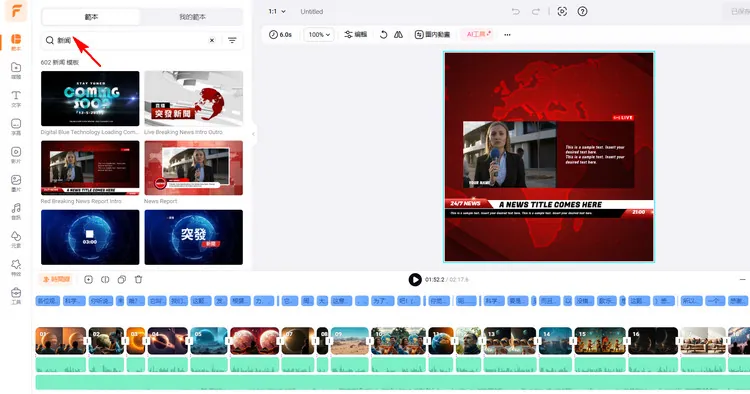
Task: Open the help question mark icon
Action: click(x=582, y=11)
